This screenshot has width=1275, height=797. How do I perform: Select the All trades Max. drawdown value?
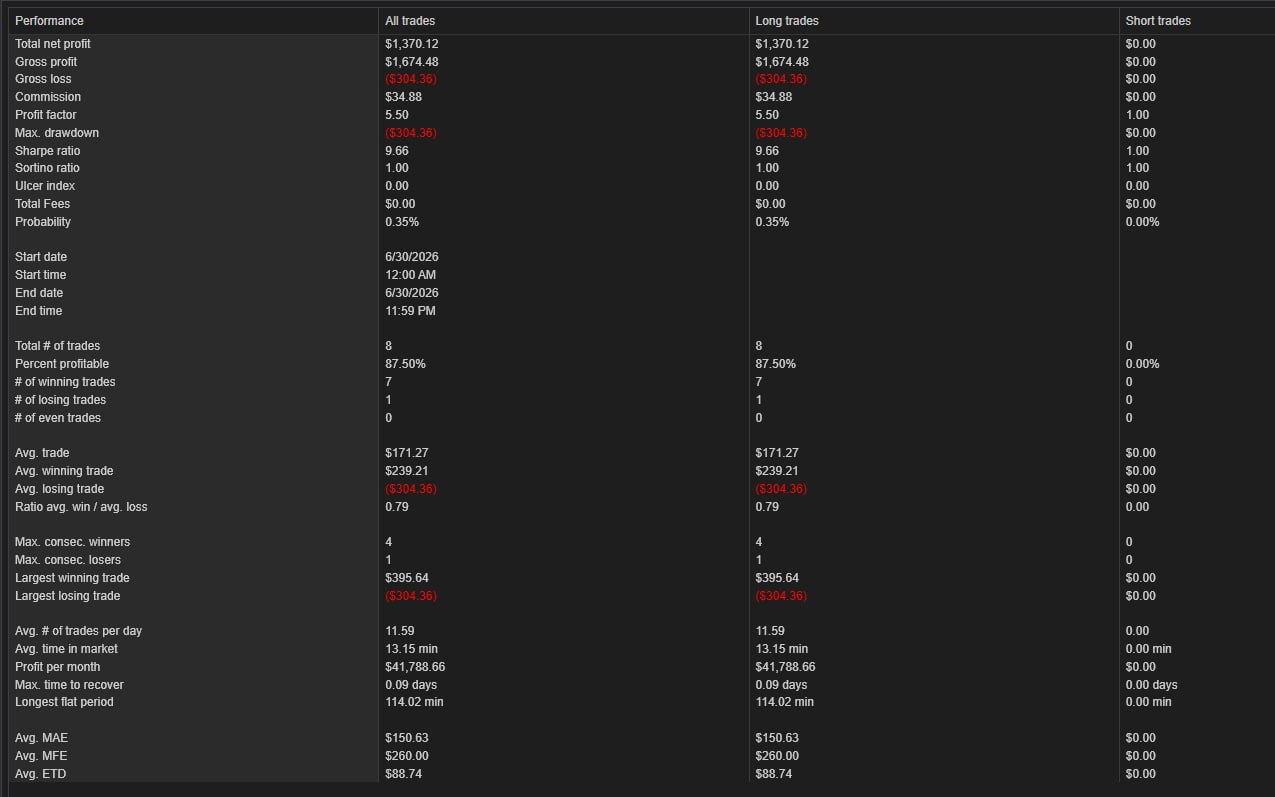(x=411, y=133)
